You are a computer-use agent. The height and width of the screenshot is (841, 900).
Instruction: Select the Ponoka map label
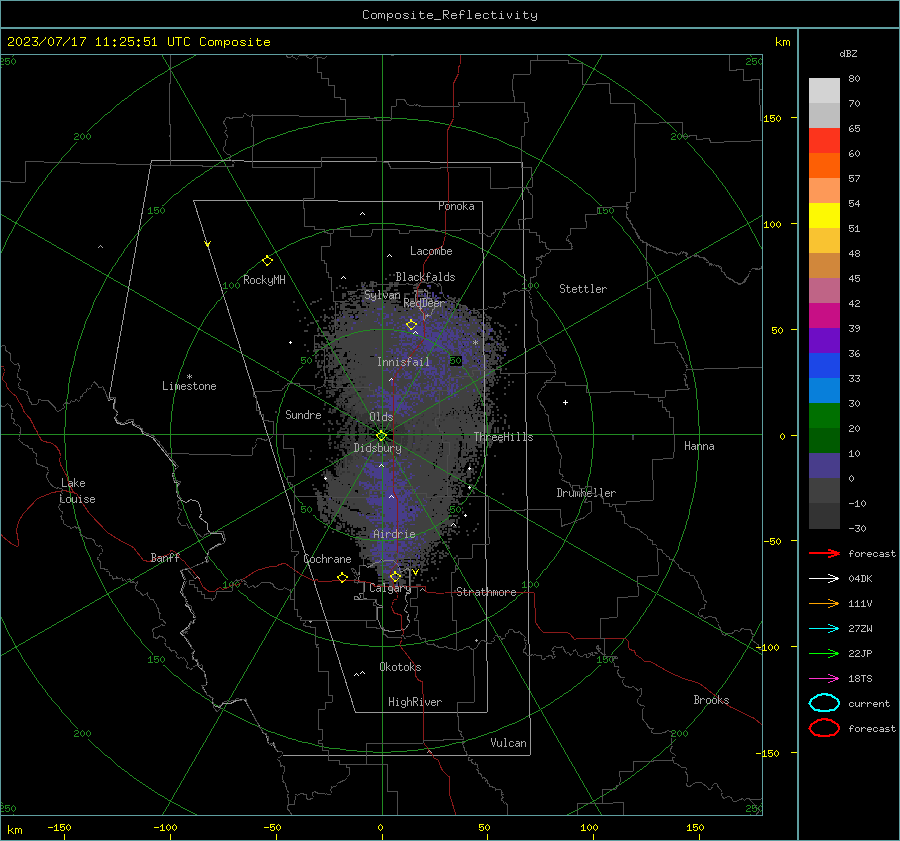click(x=456, y=206)
